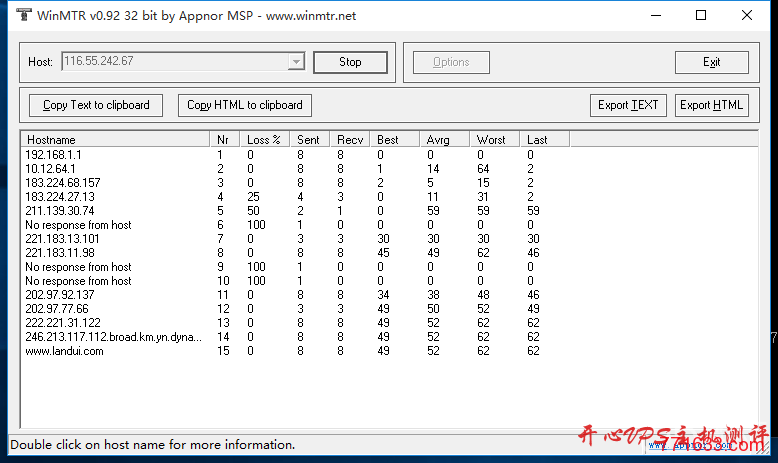Copy HTML to clipboard
This screenshot has width=778, height=463.
click(245, 105)
